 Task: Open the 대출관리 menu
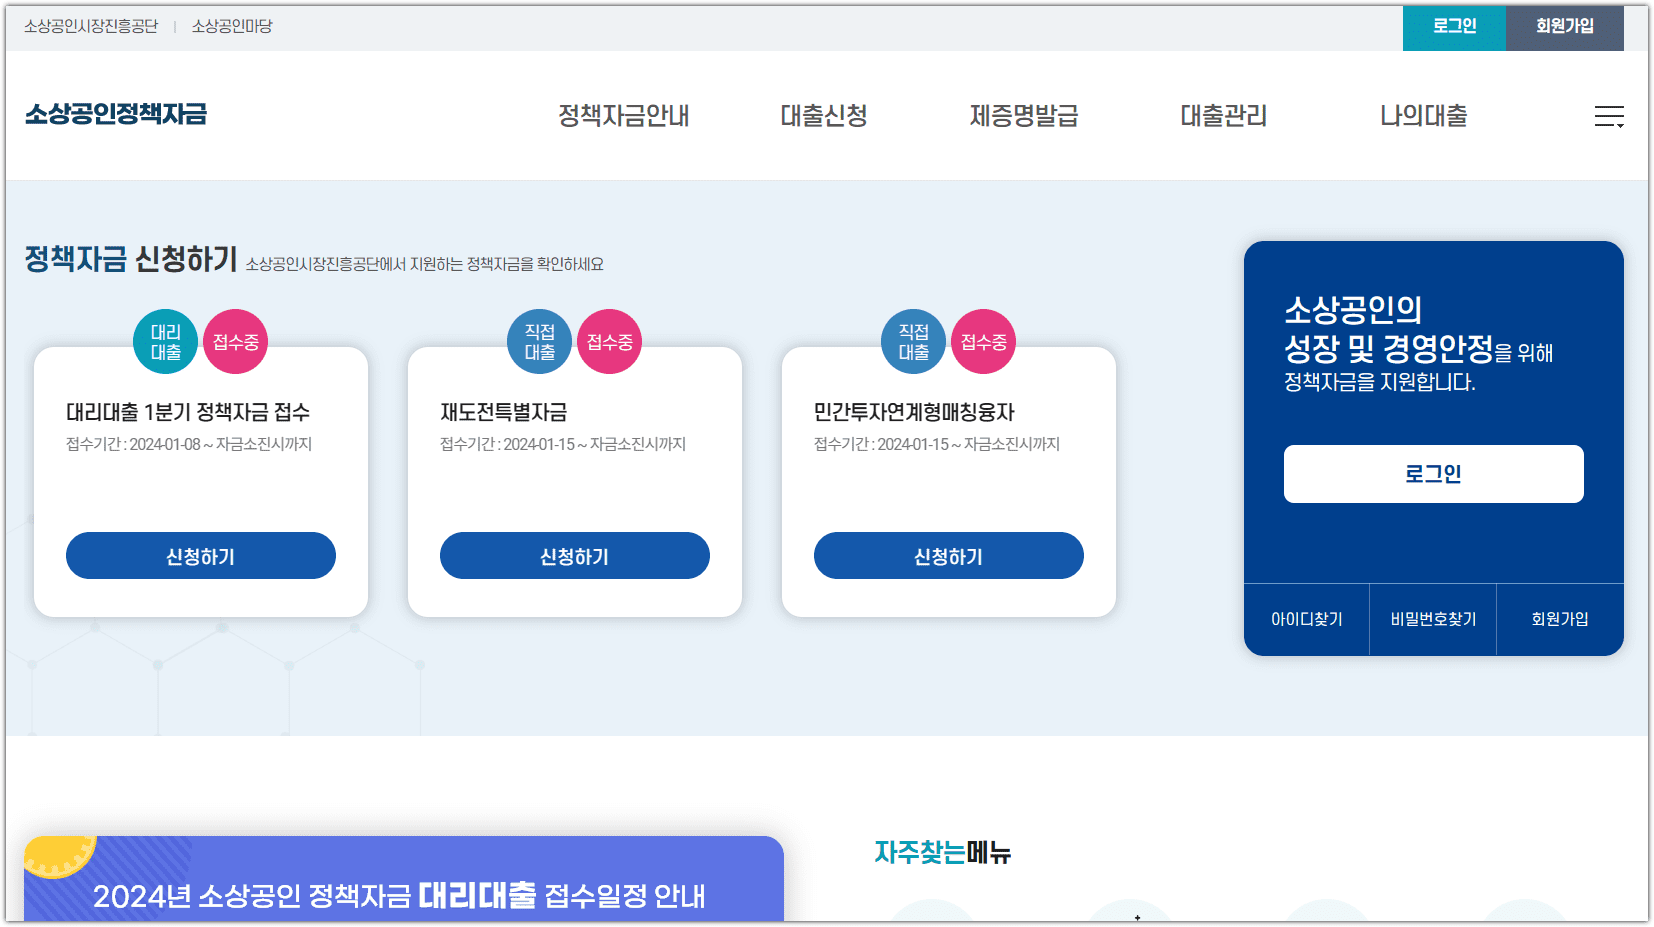coord(1223,115)
